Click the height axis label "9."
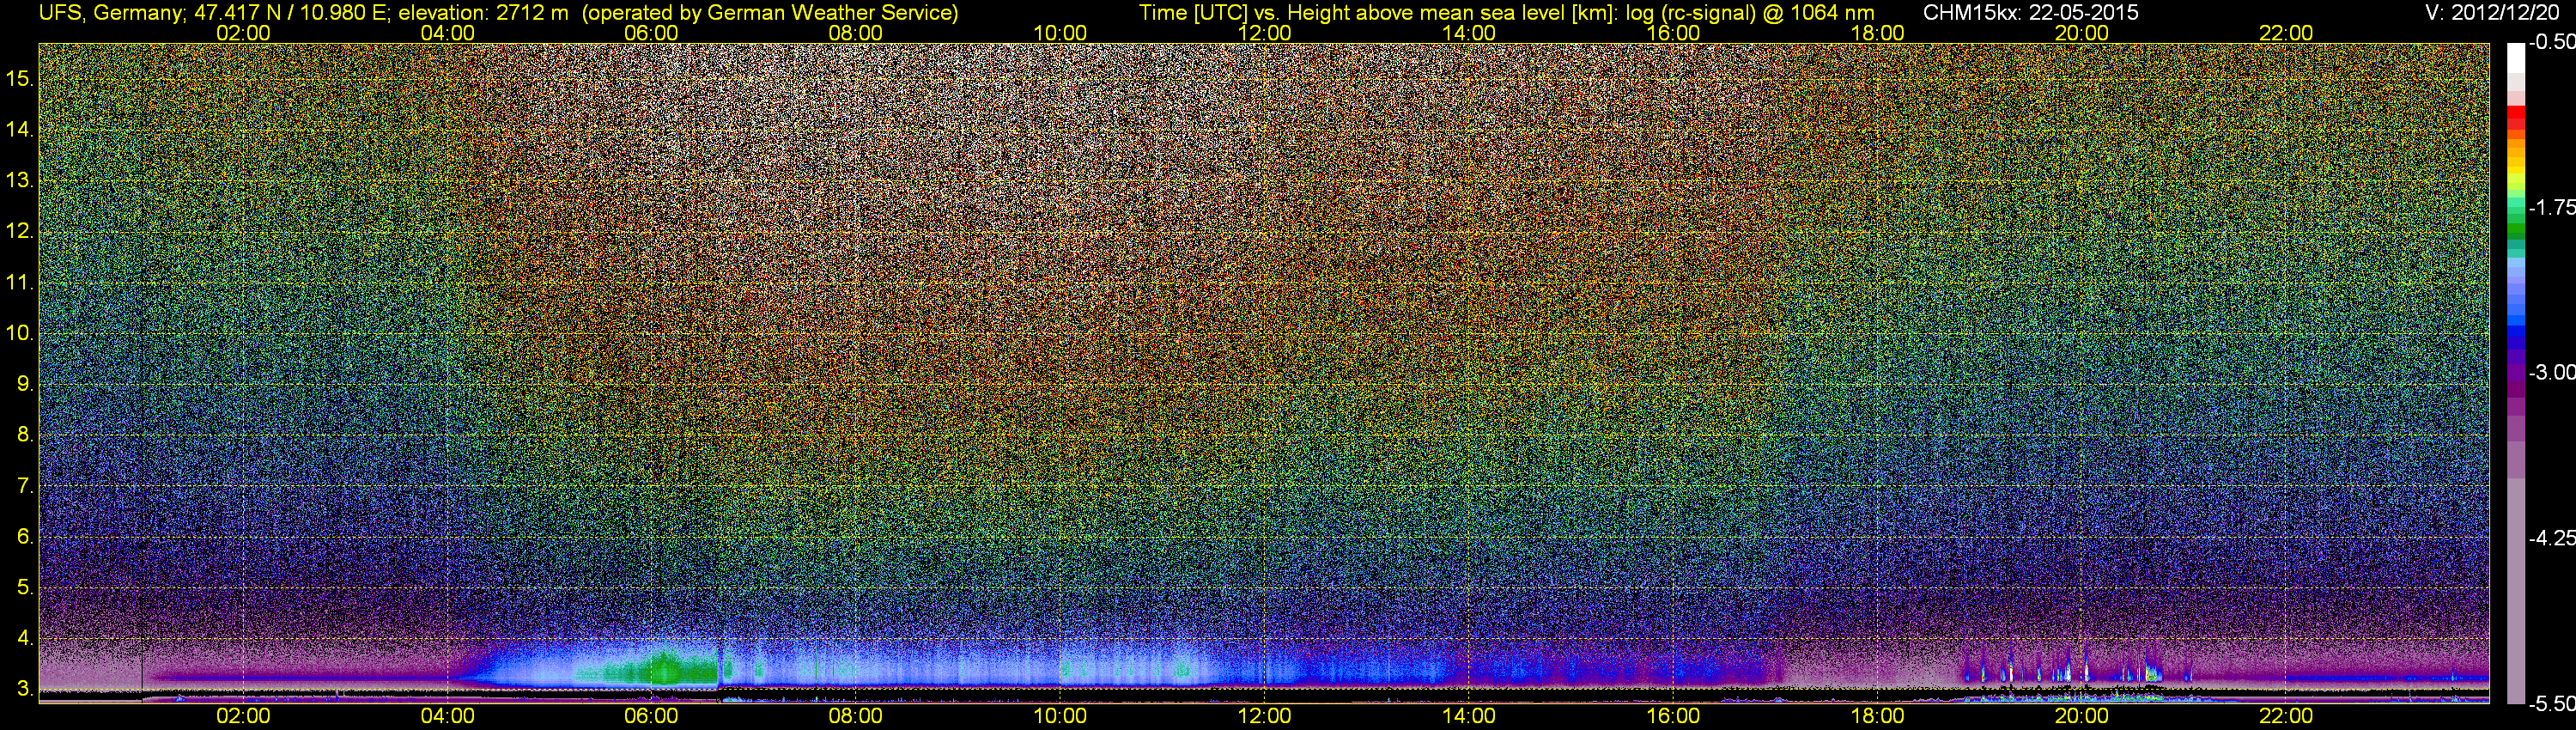The width and height of the screenshot is (2576, 730). point(26,384)
